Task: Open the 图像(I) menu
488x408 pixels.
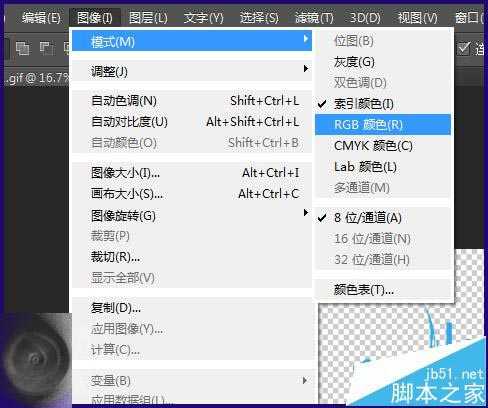Action: [95, 17]
